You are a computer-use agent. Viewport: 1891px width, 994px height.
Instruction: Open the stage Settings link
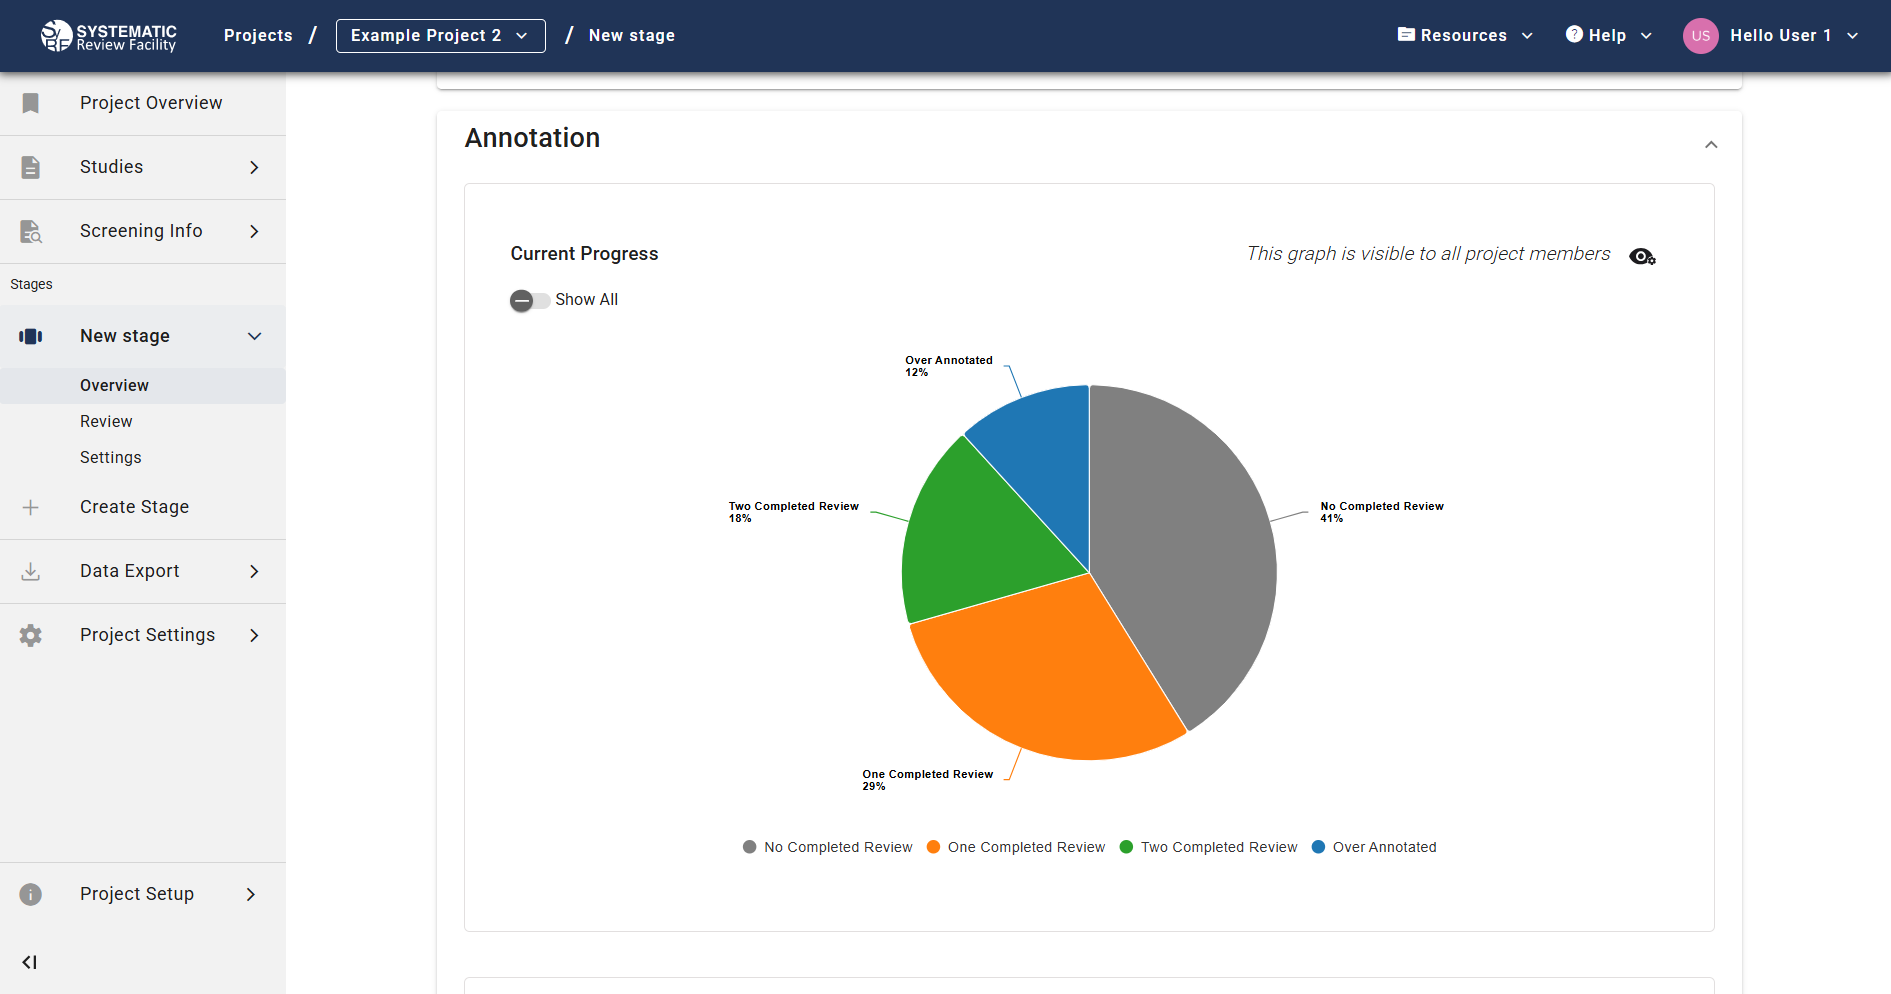(110, 458)
